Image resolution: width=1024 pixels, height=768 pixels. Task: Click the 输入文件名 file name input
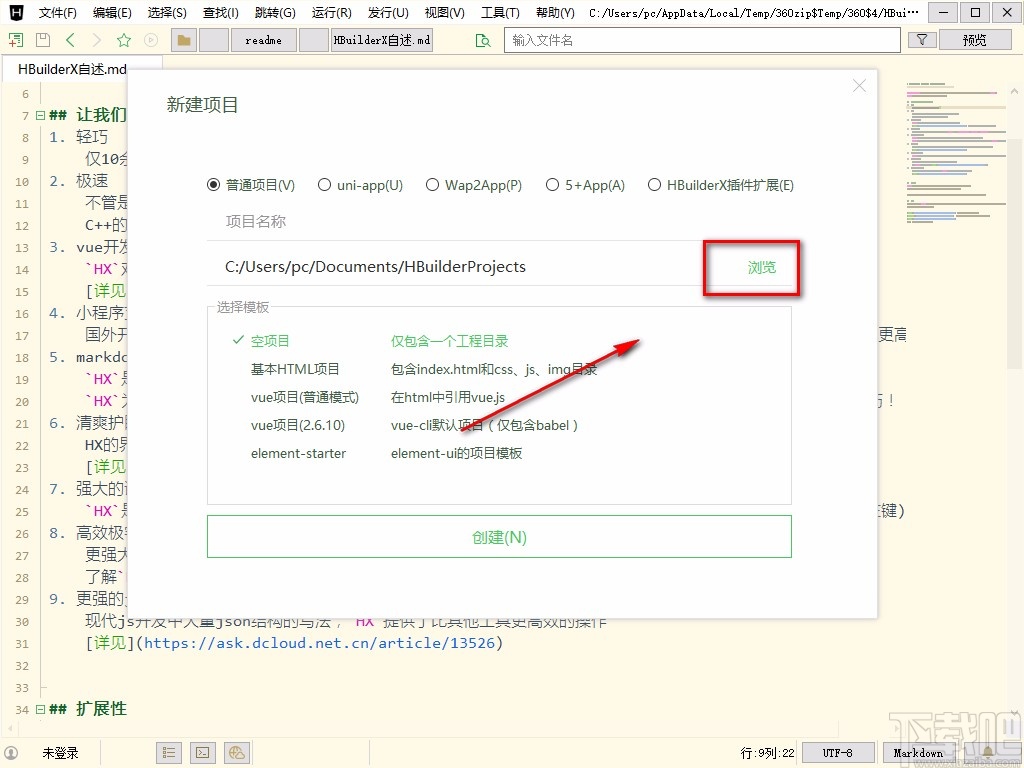click(702, 40)
